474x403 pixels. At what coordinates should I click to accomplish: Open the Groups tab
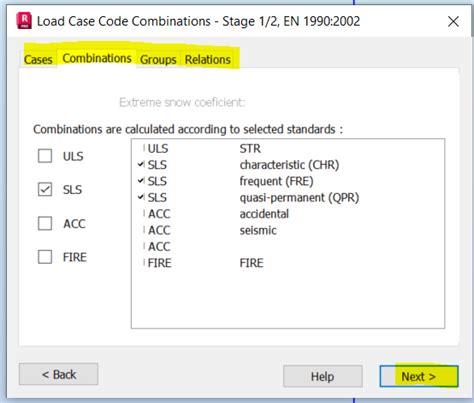pyautogui.click(x=158, y=60)
